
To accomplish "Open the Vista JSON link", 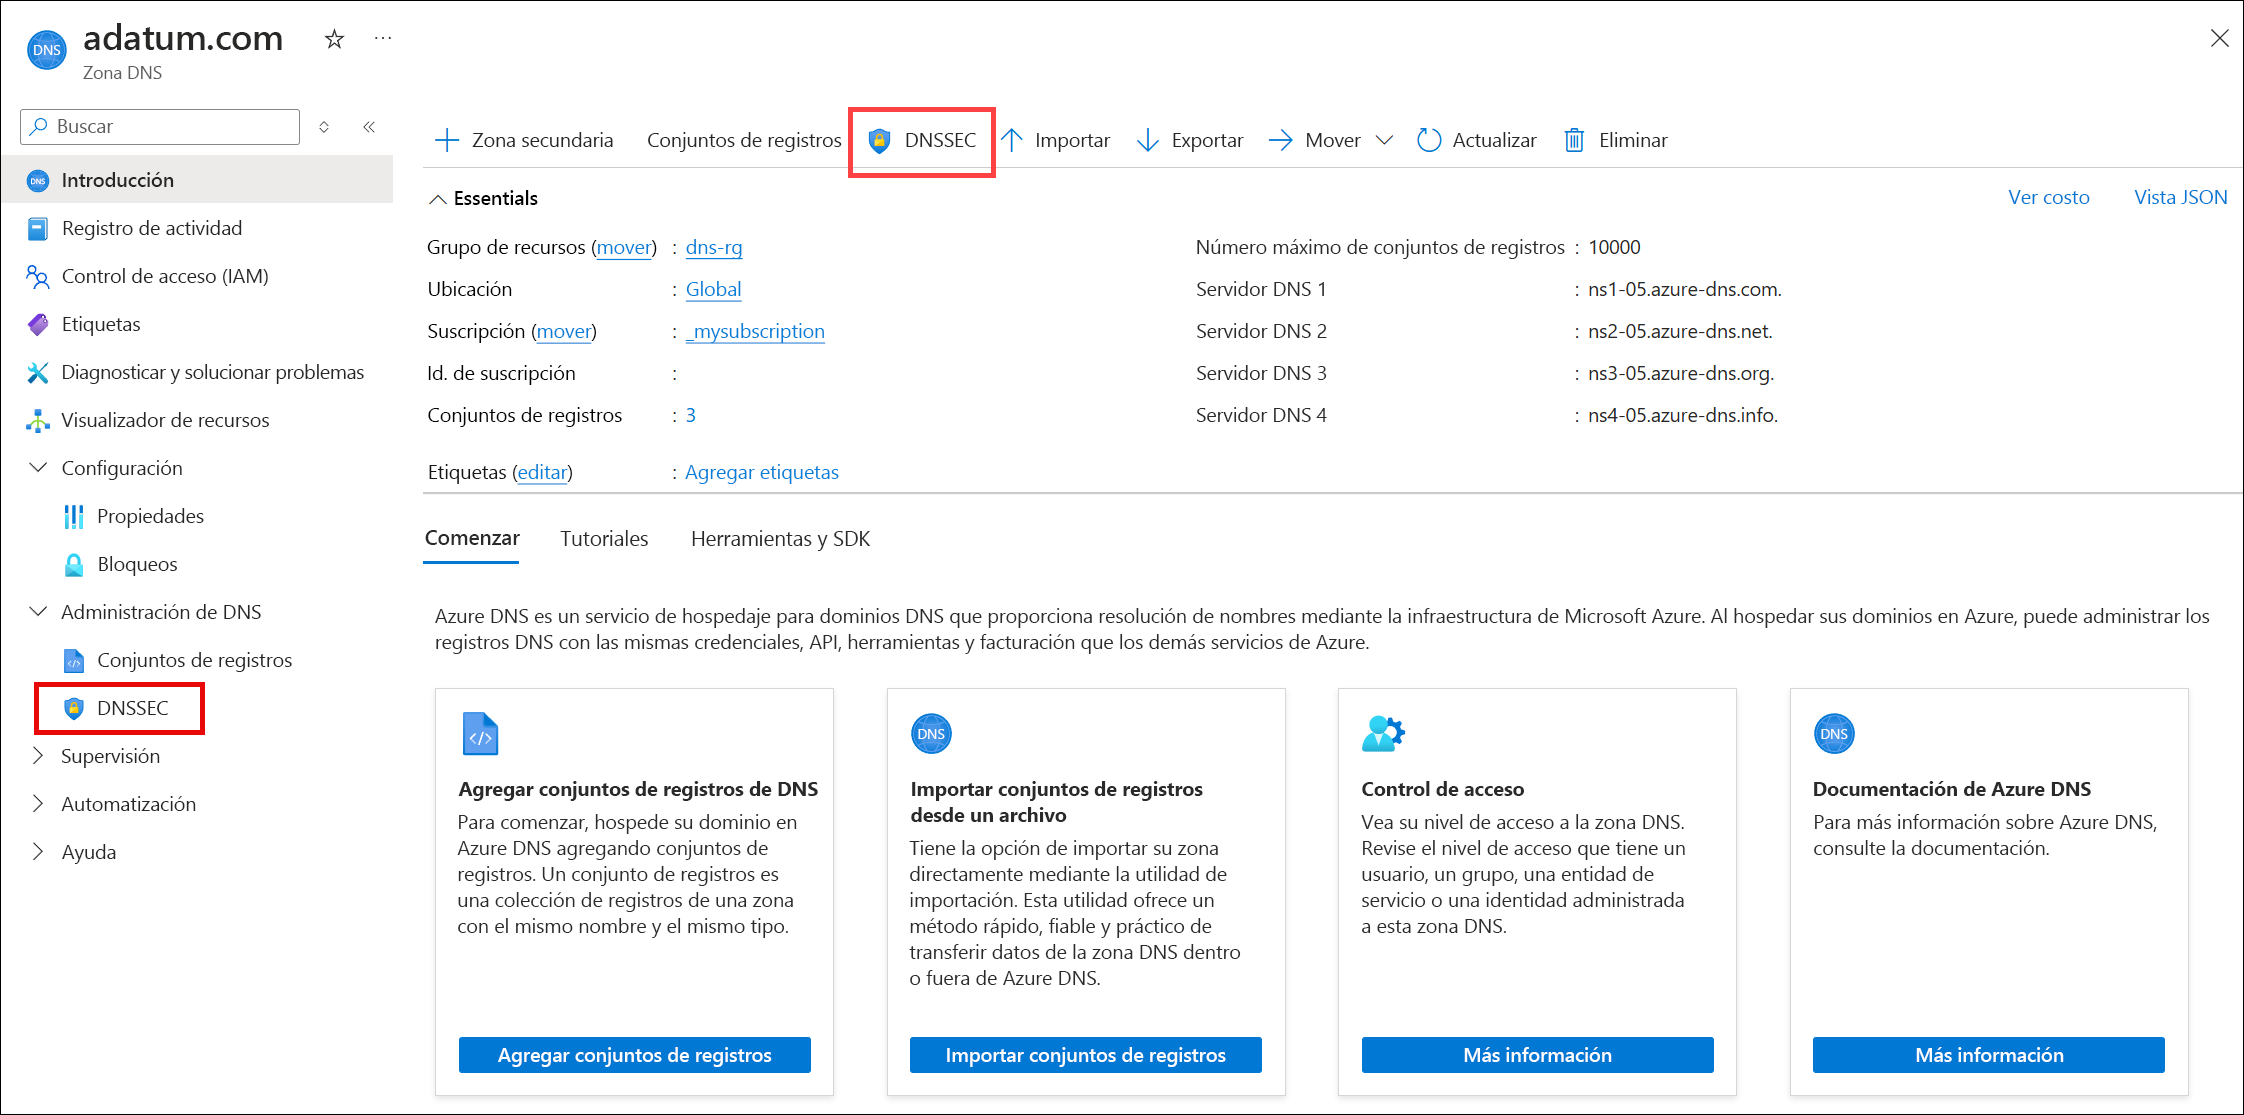I will (2180, 198).
